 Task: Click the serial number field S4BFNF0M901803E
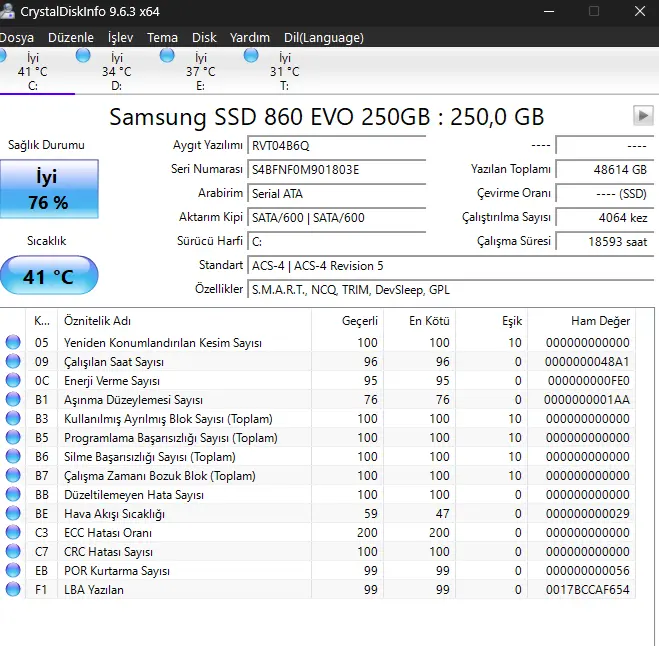pyautogui.click(x=337, y=170)
